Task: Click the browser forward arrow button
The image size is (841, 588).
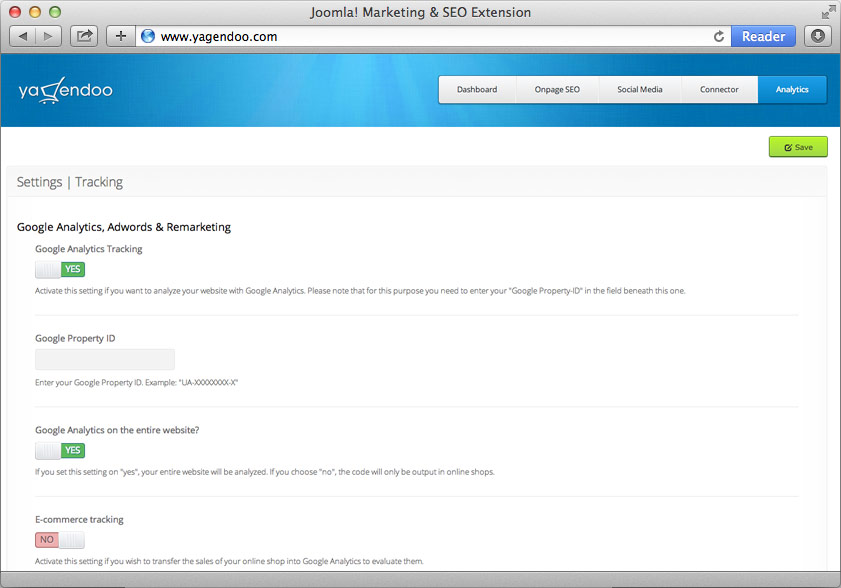Action: coord(49,36)
